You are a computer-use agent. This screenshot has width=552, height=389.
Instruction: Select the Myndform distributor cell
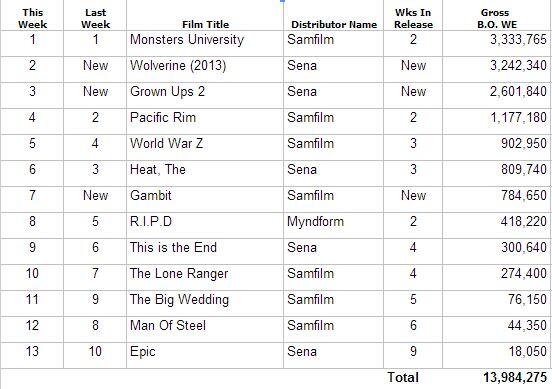(333, 225)
